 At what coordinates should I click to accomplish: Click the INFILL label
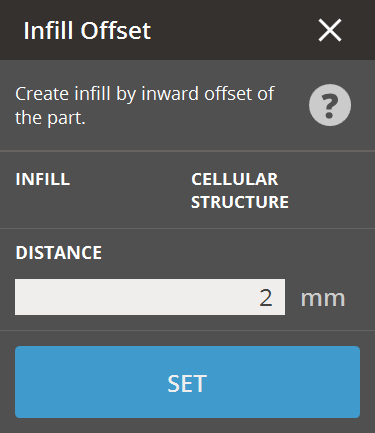click(43, 179)
